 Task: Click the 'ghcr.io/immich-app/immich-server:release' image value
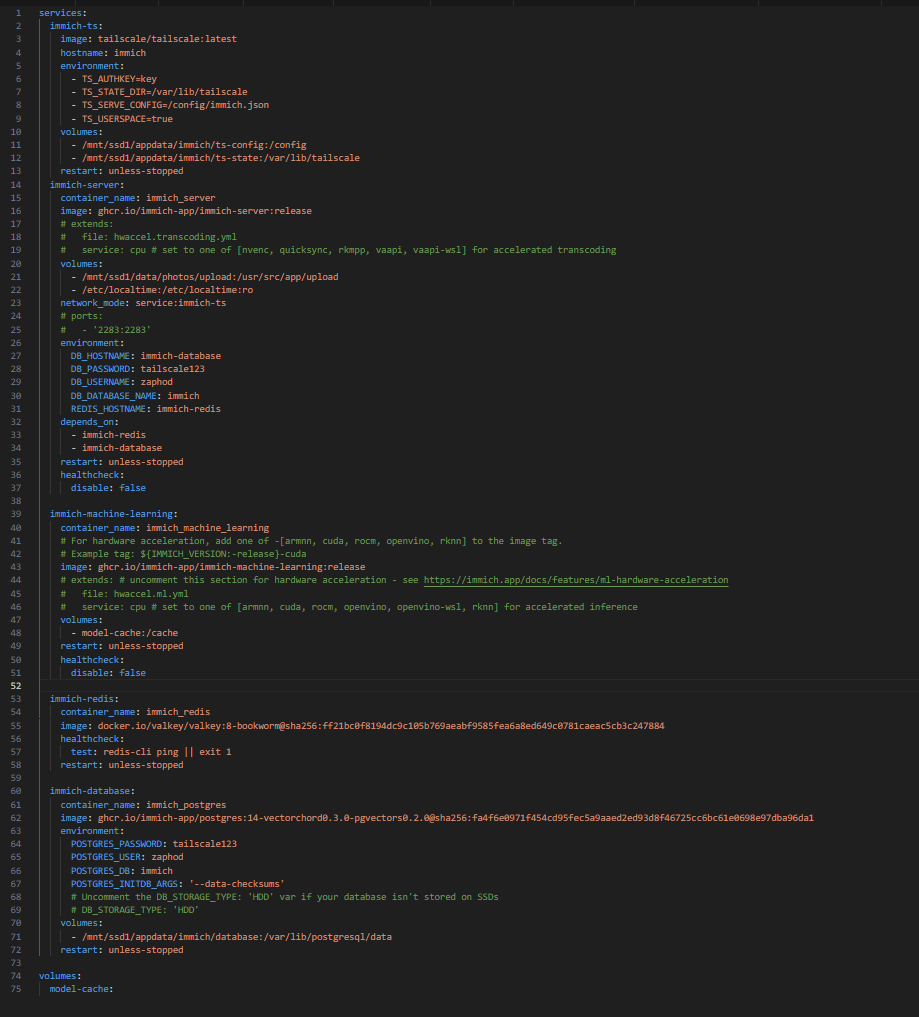[205, 211]
